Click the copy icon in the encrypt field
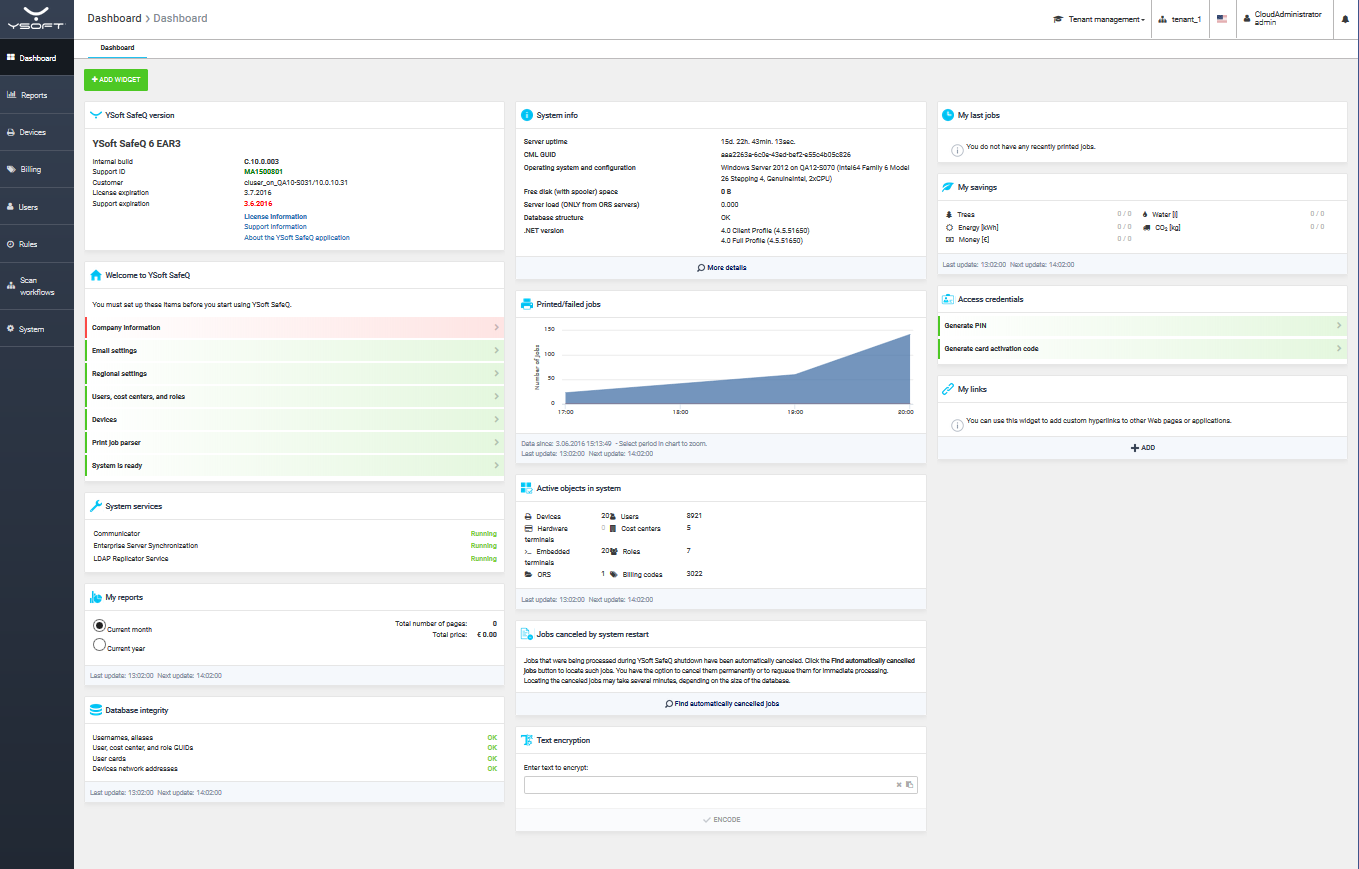This screenshot has width=1359, height=869. tap(910, 785)
